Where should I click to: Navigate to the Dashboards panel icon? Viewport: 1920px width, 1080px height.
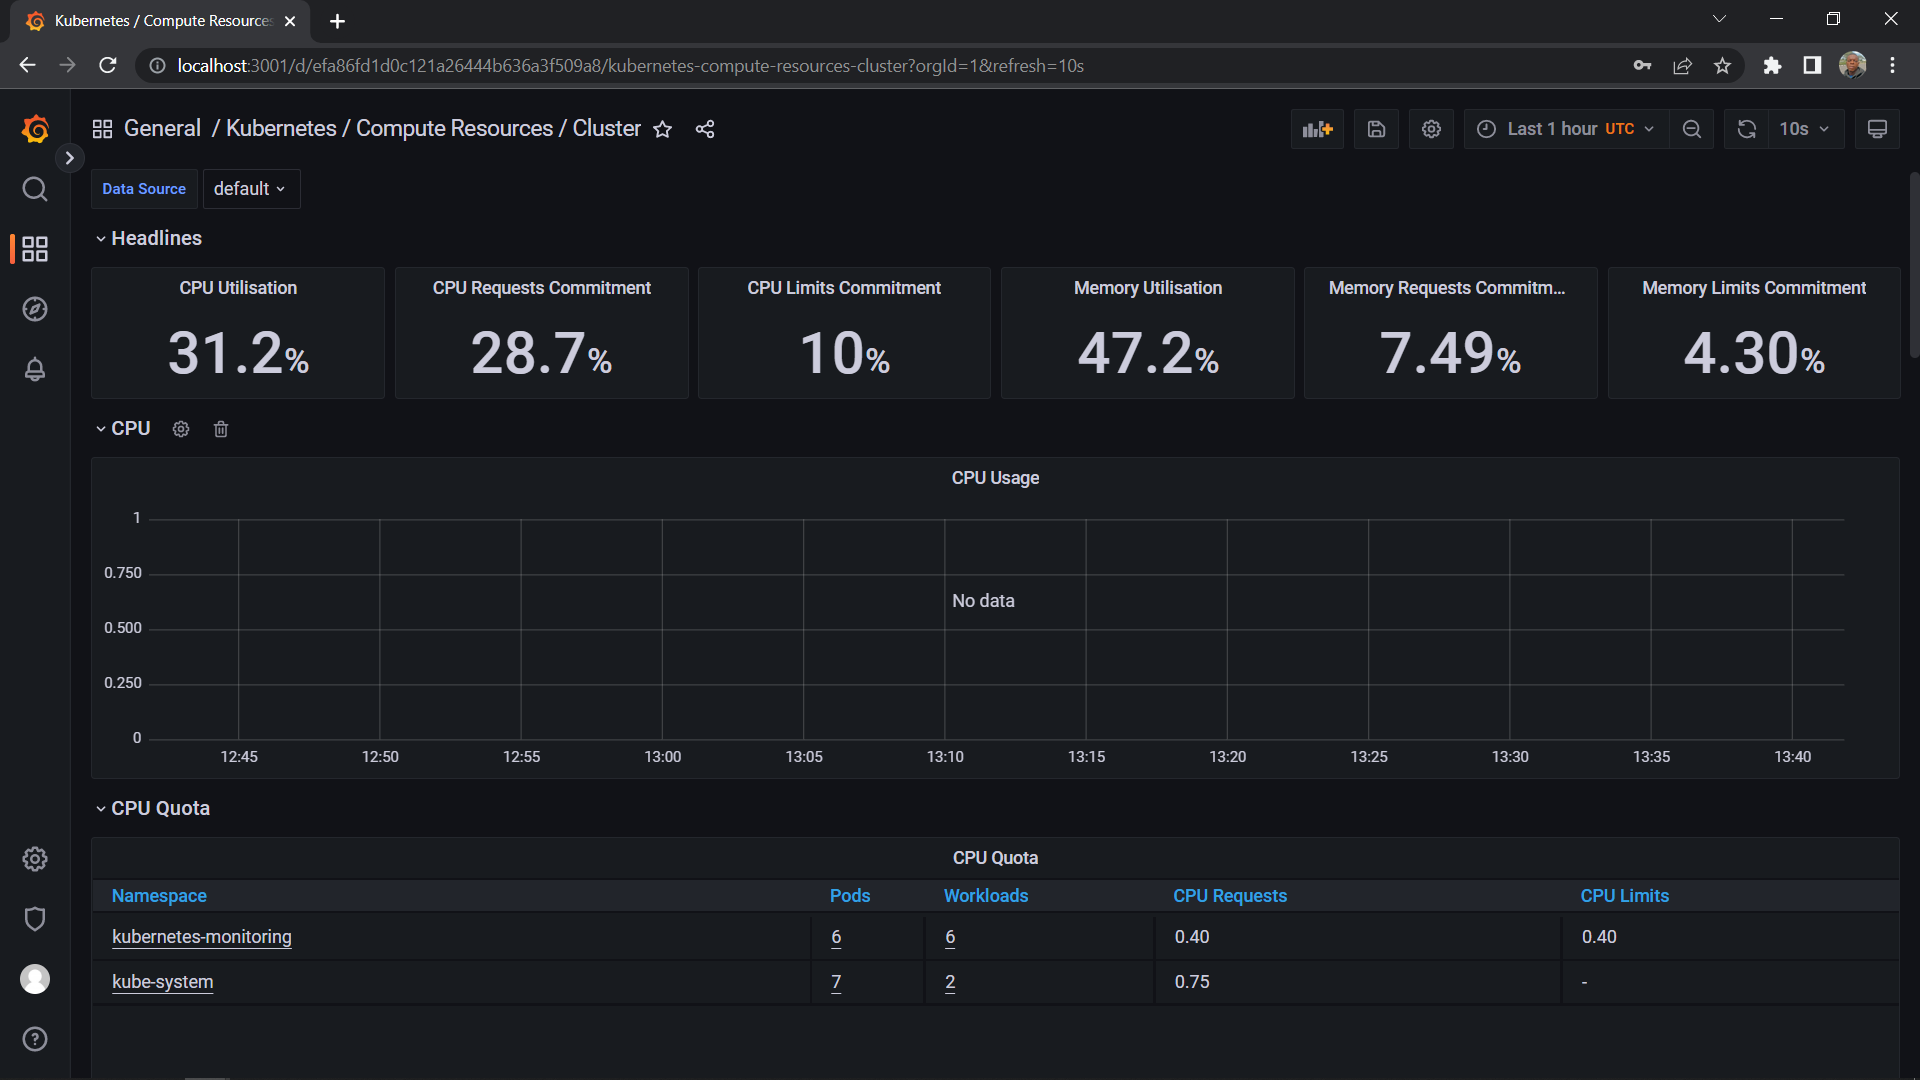[36, 248]
